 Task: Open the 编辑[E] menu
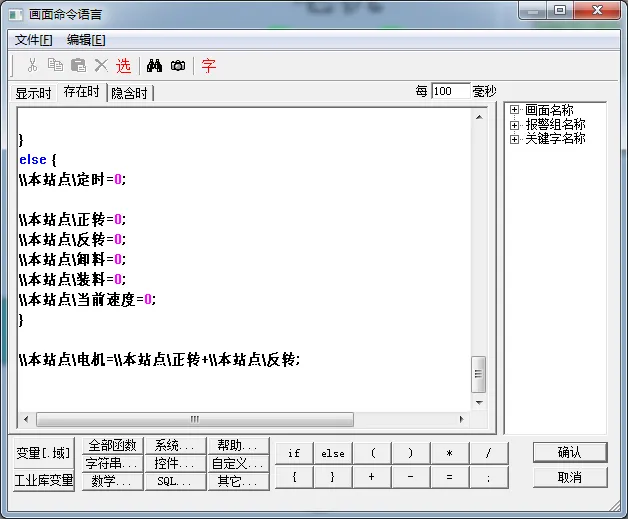pyautogui.click(x=86, y=40)
